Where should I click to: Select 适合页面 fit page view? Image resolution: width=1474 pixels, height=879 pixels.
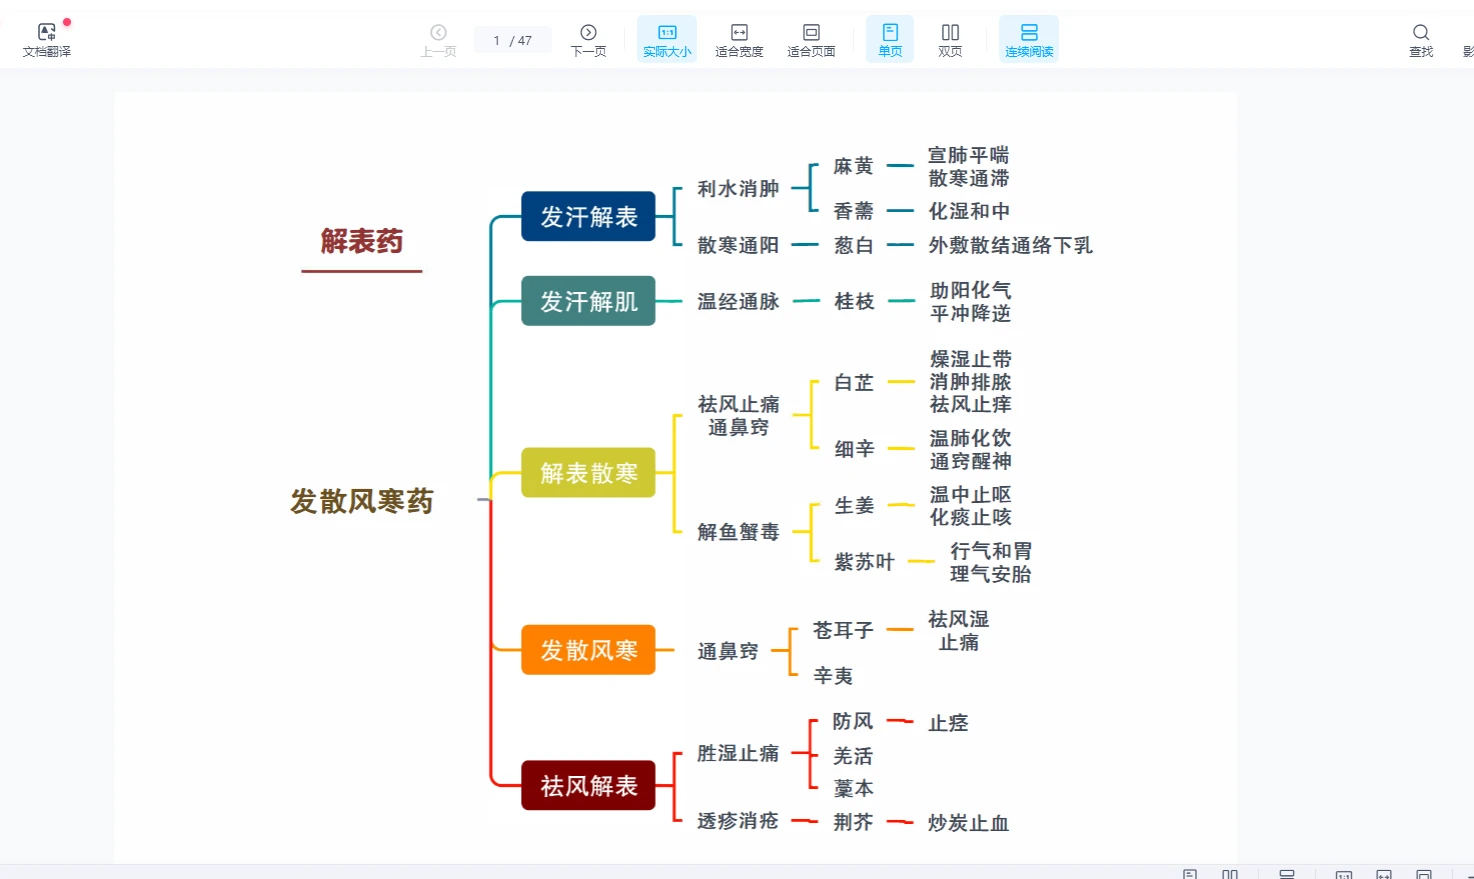(x=811, y=40)
